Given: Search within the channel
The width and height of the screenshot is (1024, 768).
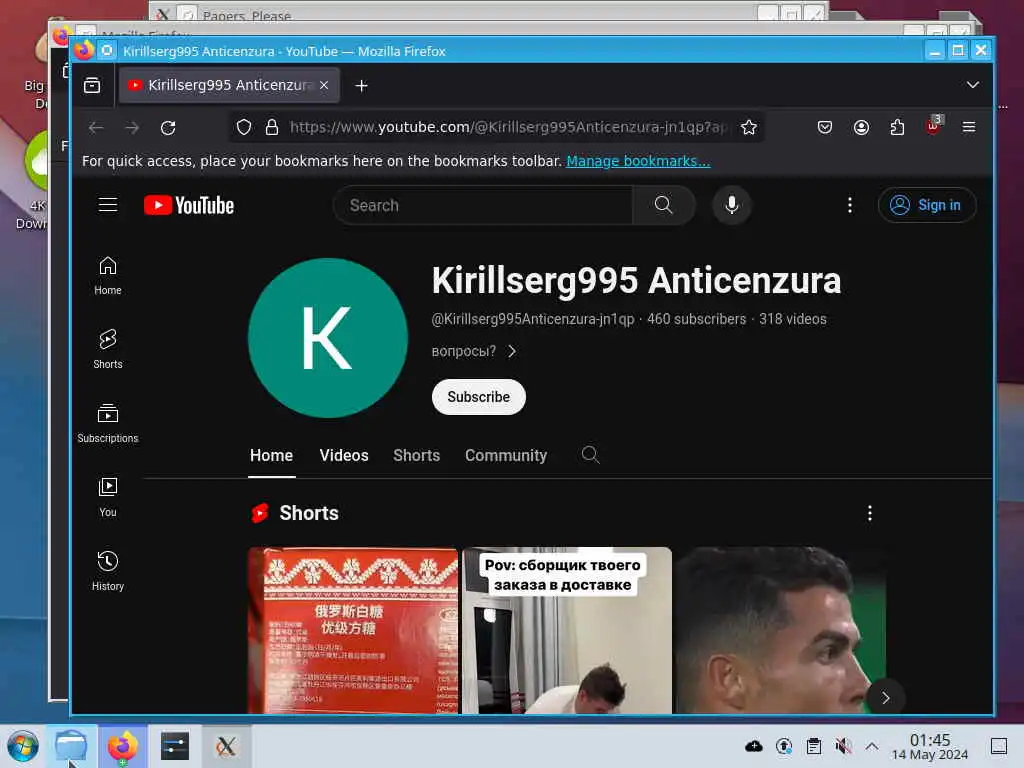Looking at the screenshot, I should (x=590, y=455).
